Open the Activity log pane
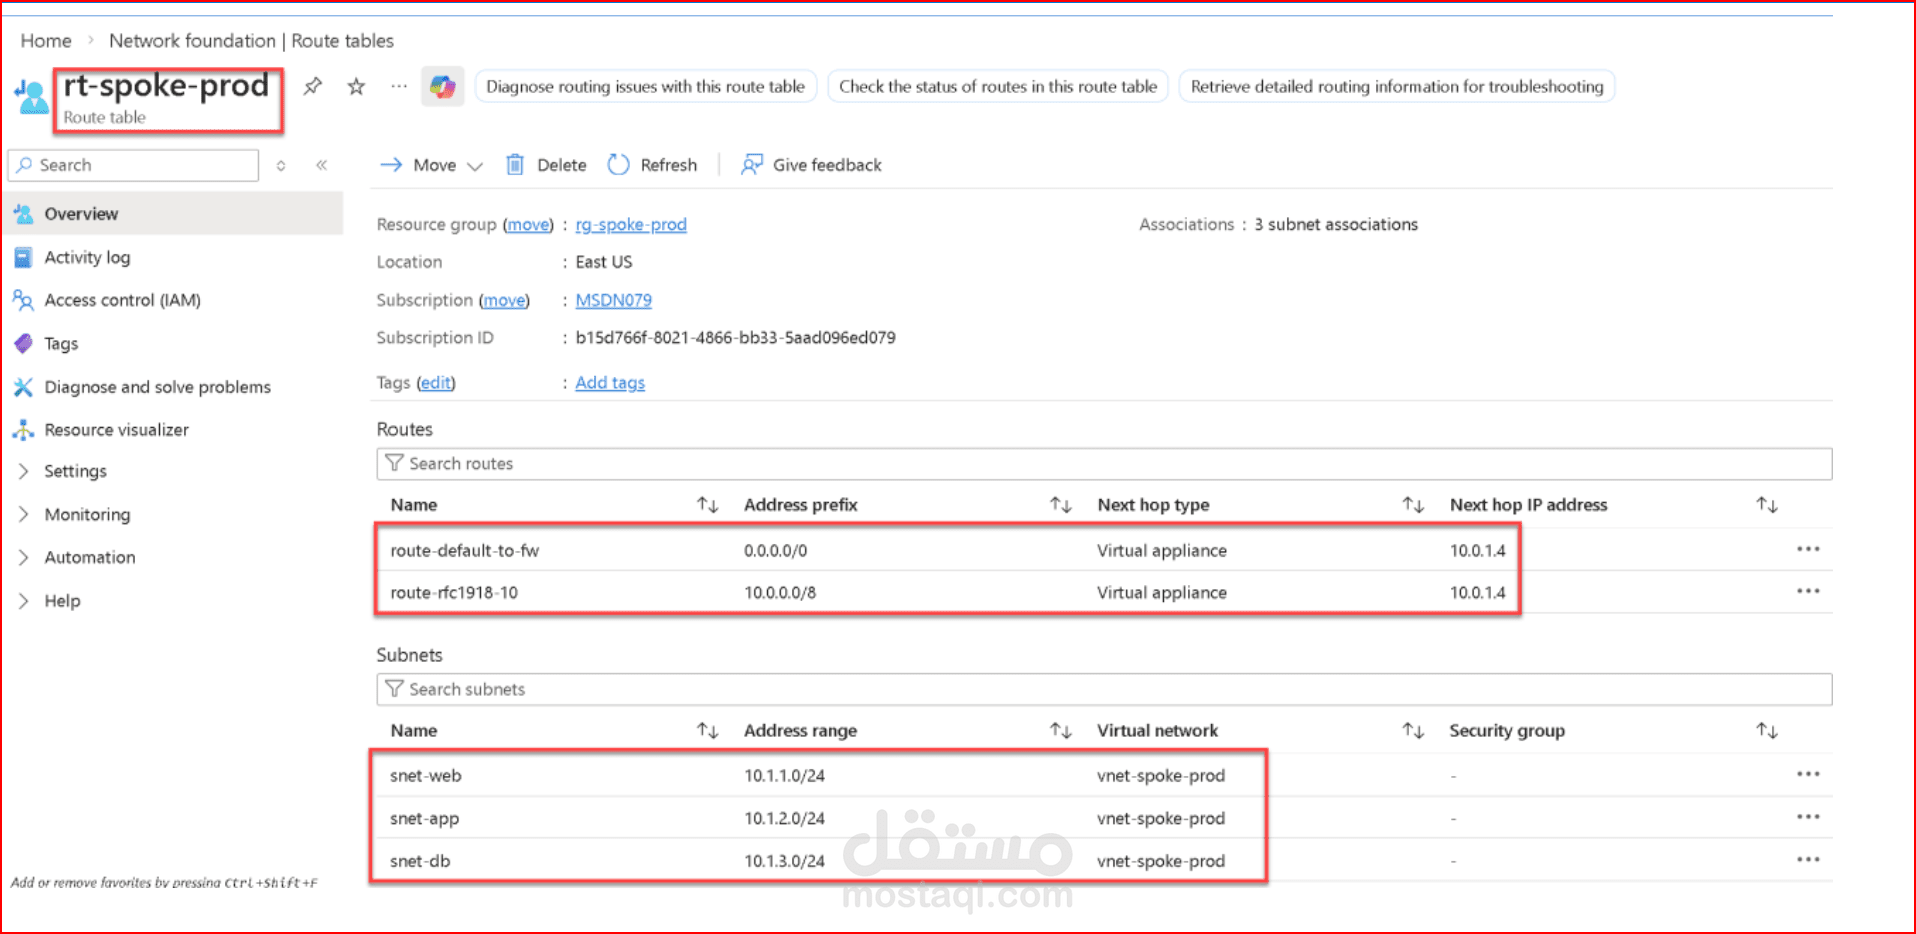 [x=87, y=257]
